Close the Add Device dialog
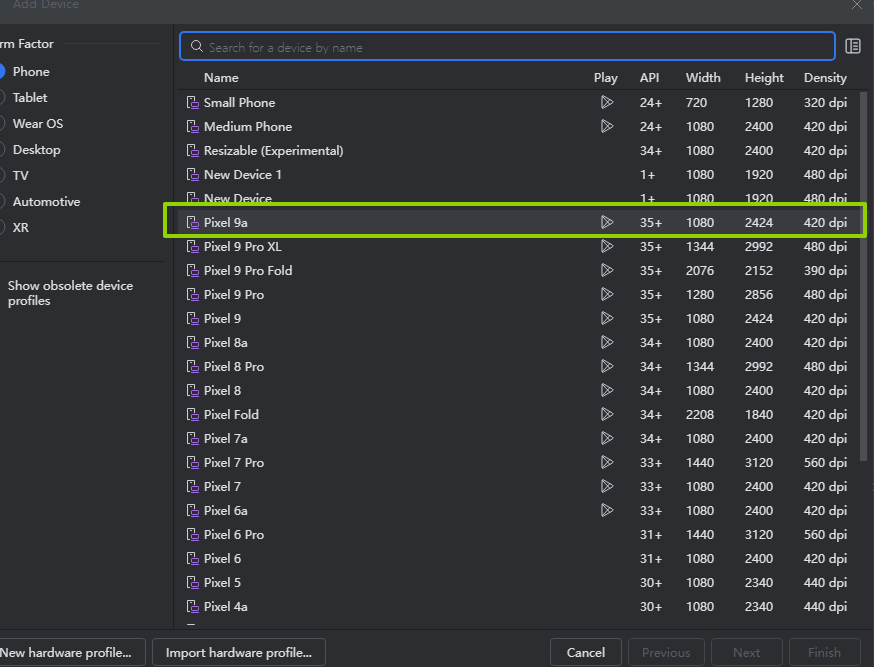The height and width of the screenshot is (667, 874). (x=857, y=5)
